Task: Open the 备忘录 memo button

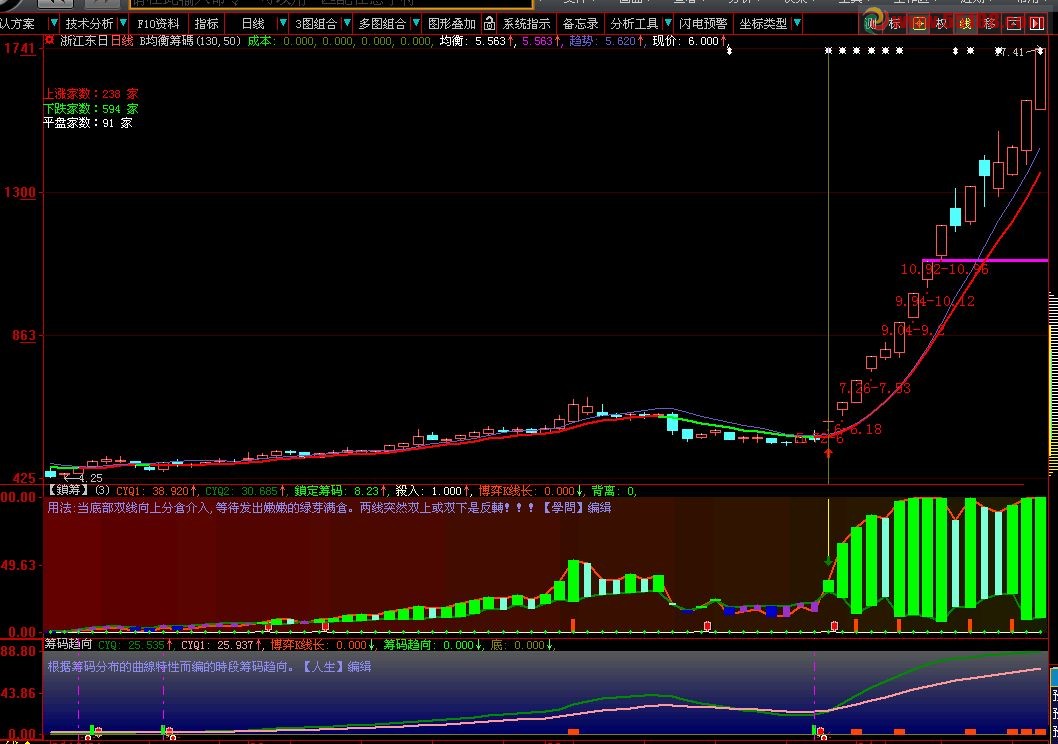Action: tap(580, 24)
